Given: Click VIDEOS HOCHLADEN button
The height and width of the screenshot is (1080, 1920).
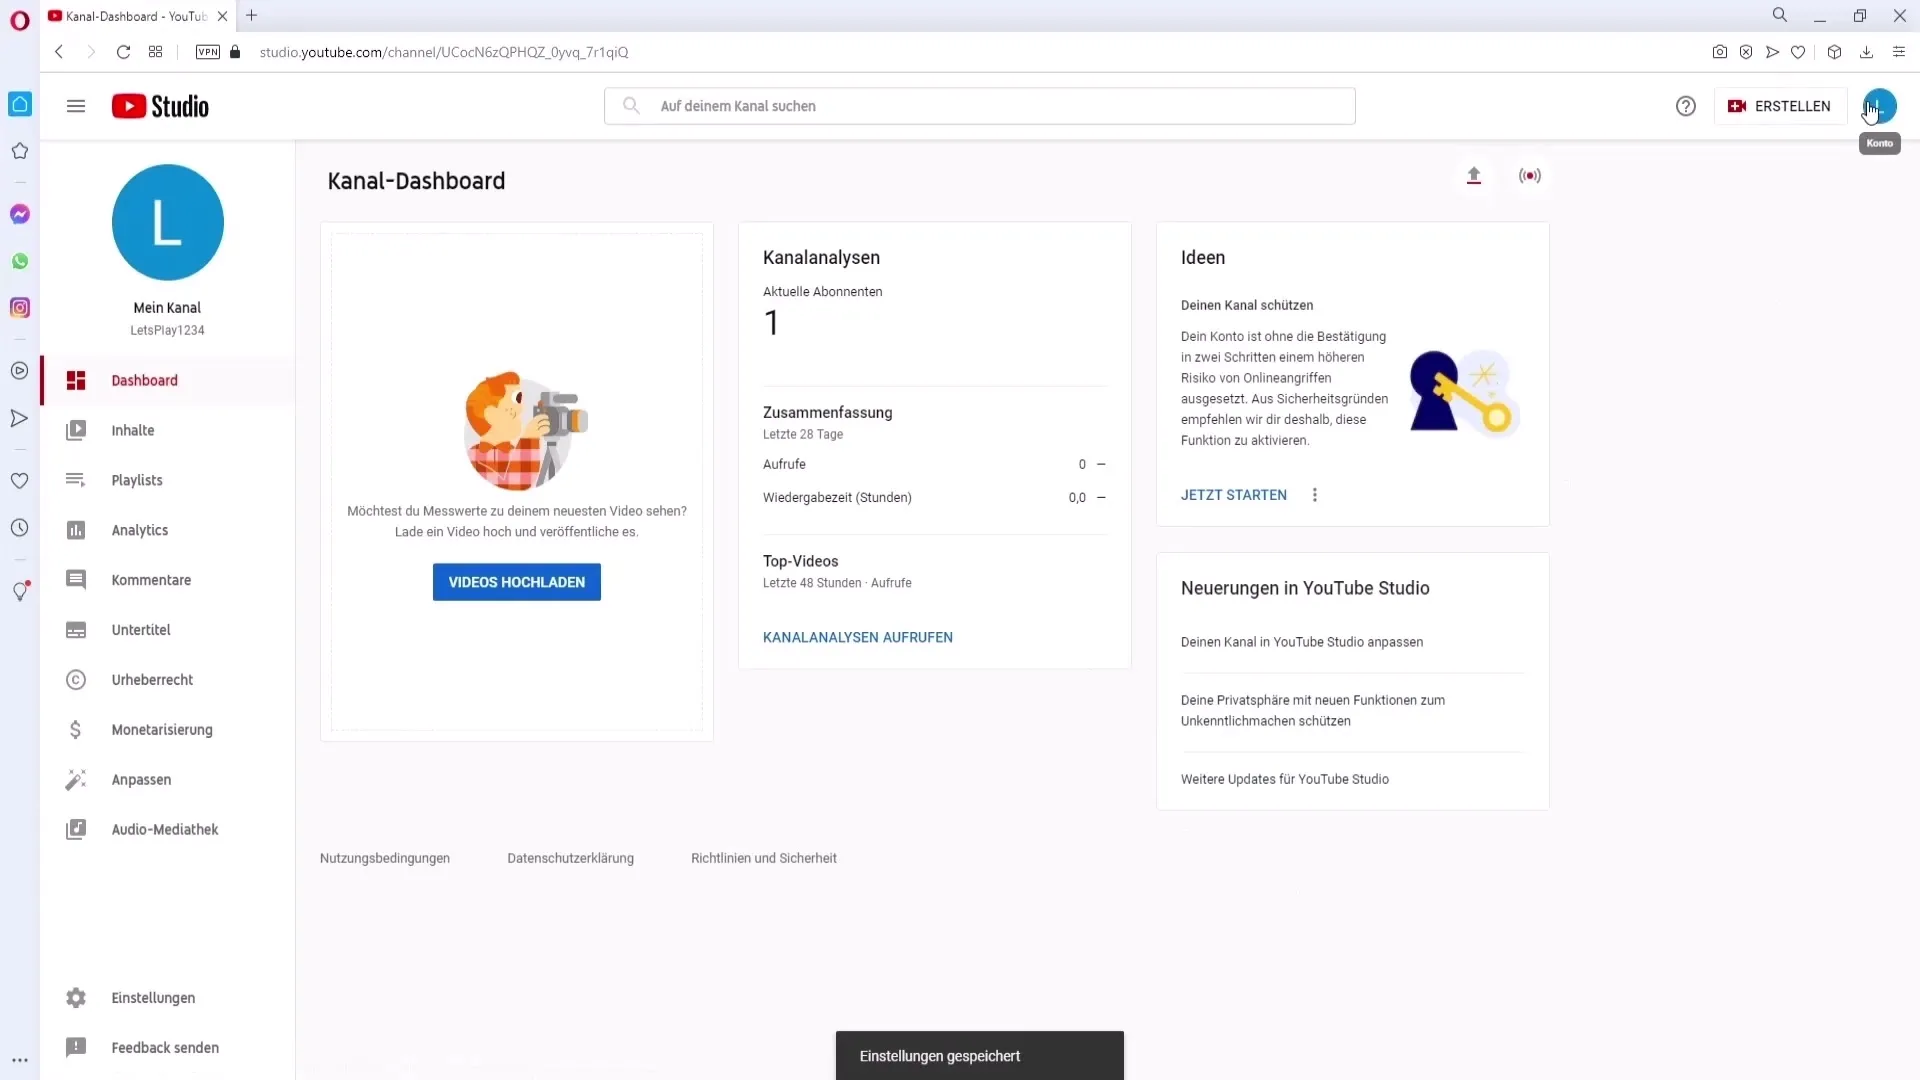Looking at the screenshot, I should click(x=518, y=584).
